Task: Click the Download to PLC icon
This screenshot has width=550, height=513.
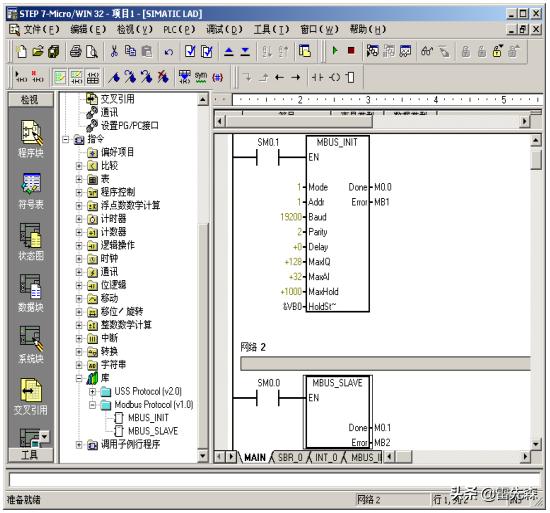Action: pos(246,52)
